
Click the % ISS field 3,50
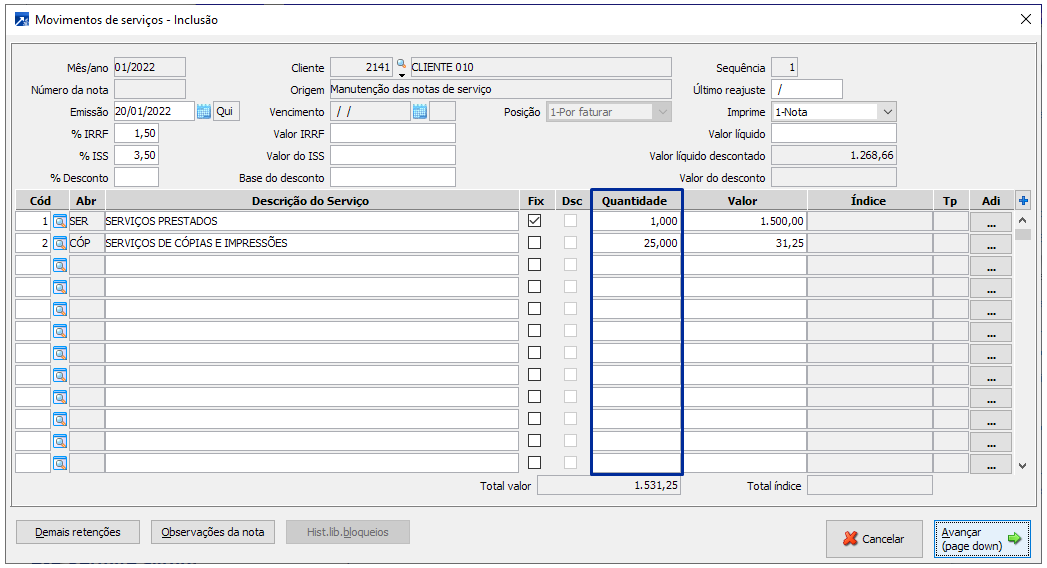tap(136, 156)
